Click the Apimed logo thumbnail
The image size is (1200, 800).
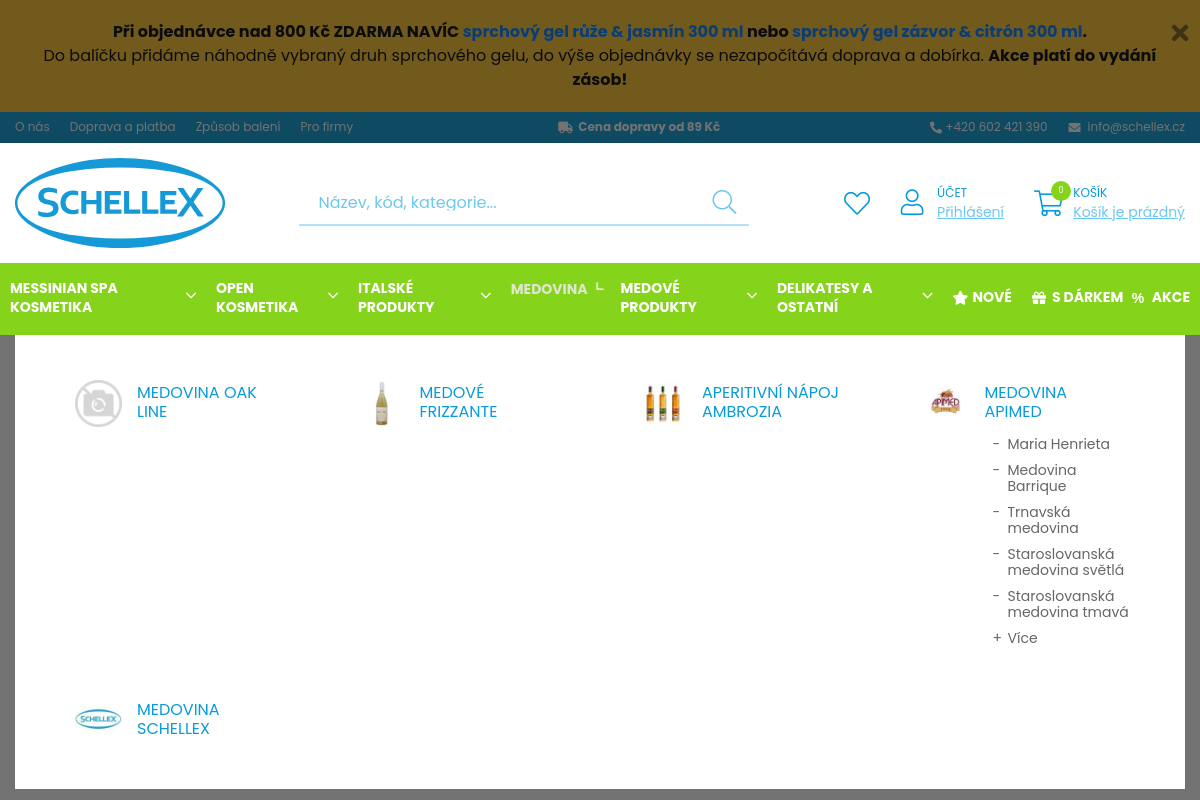click(x=945, y=402)
